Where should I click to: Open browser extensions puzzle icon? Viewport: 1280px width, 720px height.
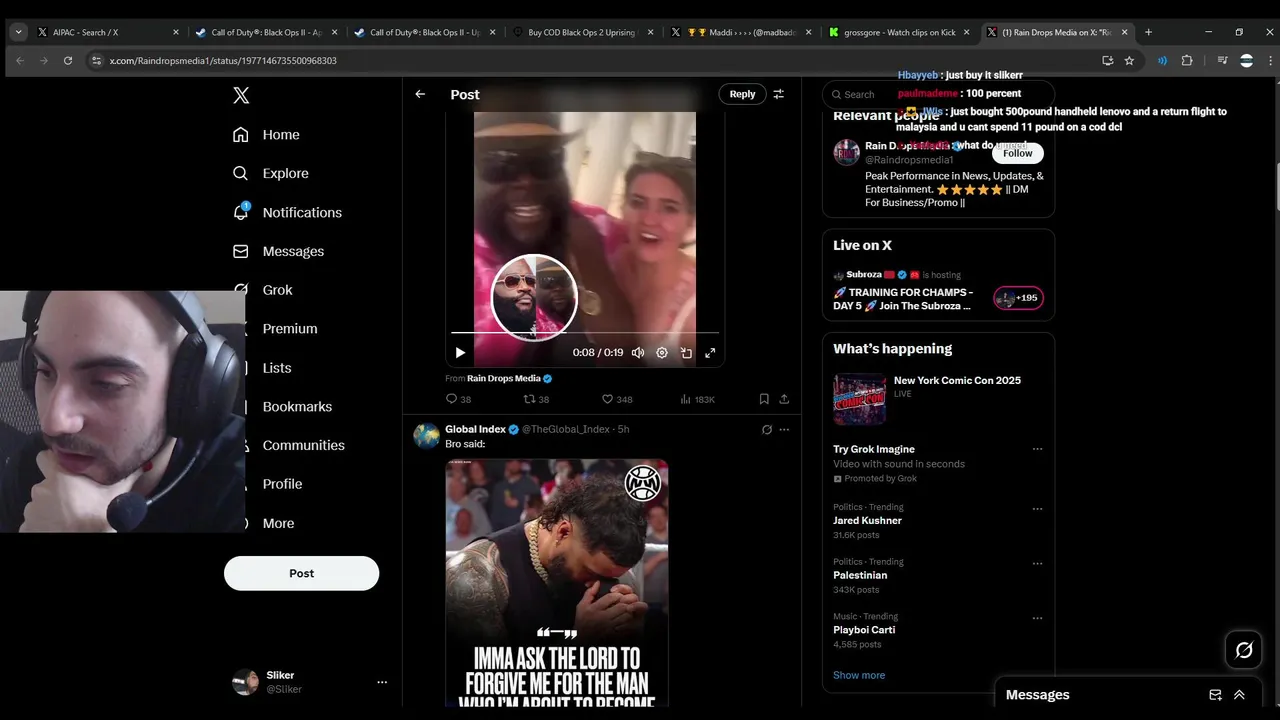click(x=1187, y=60)
